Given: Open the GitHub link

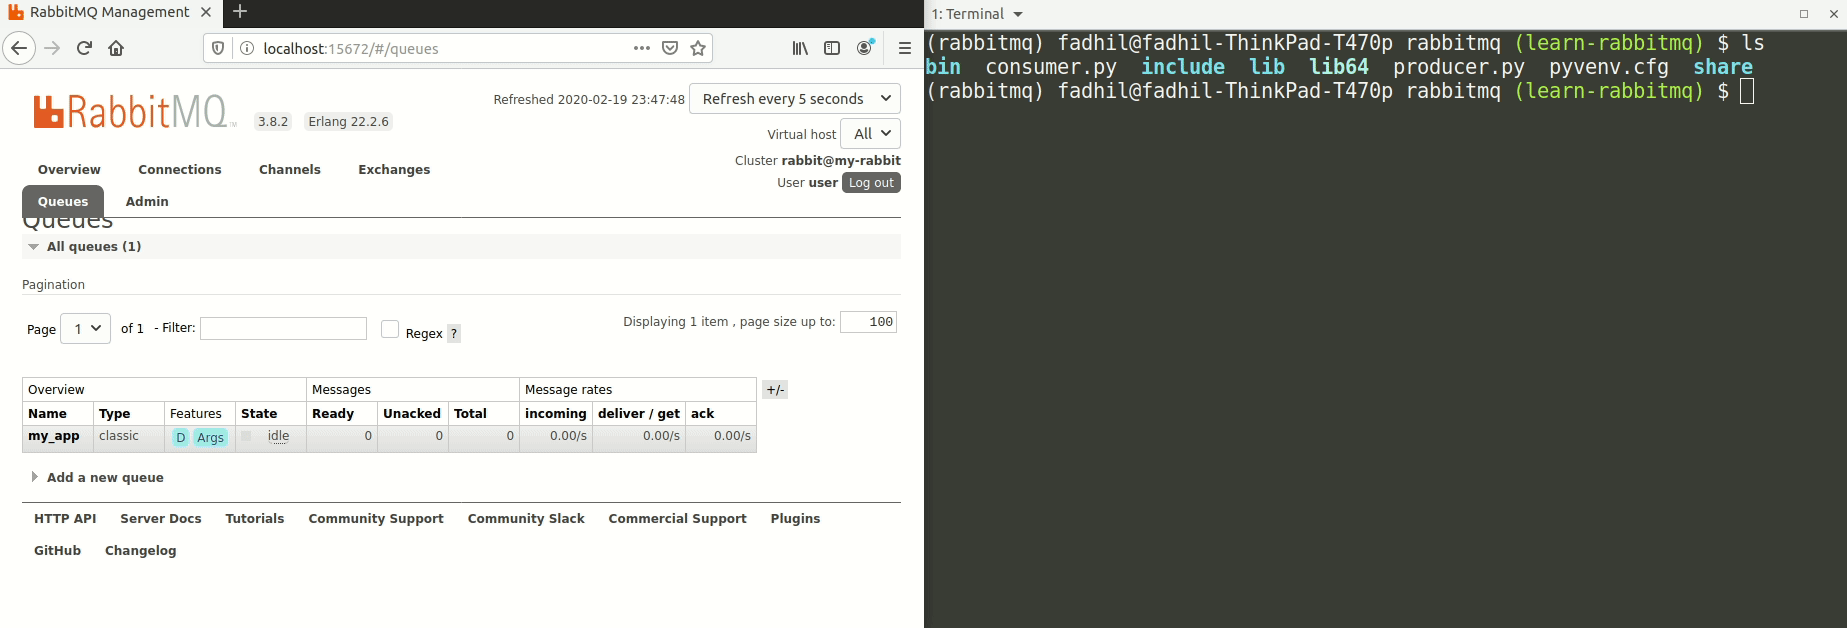Looking at the screenshot, I should 57,550.
